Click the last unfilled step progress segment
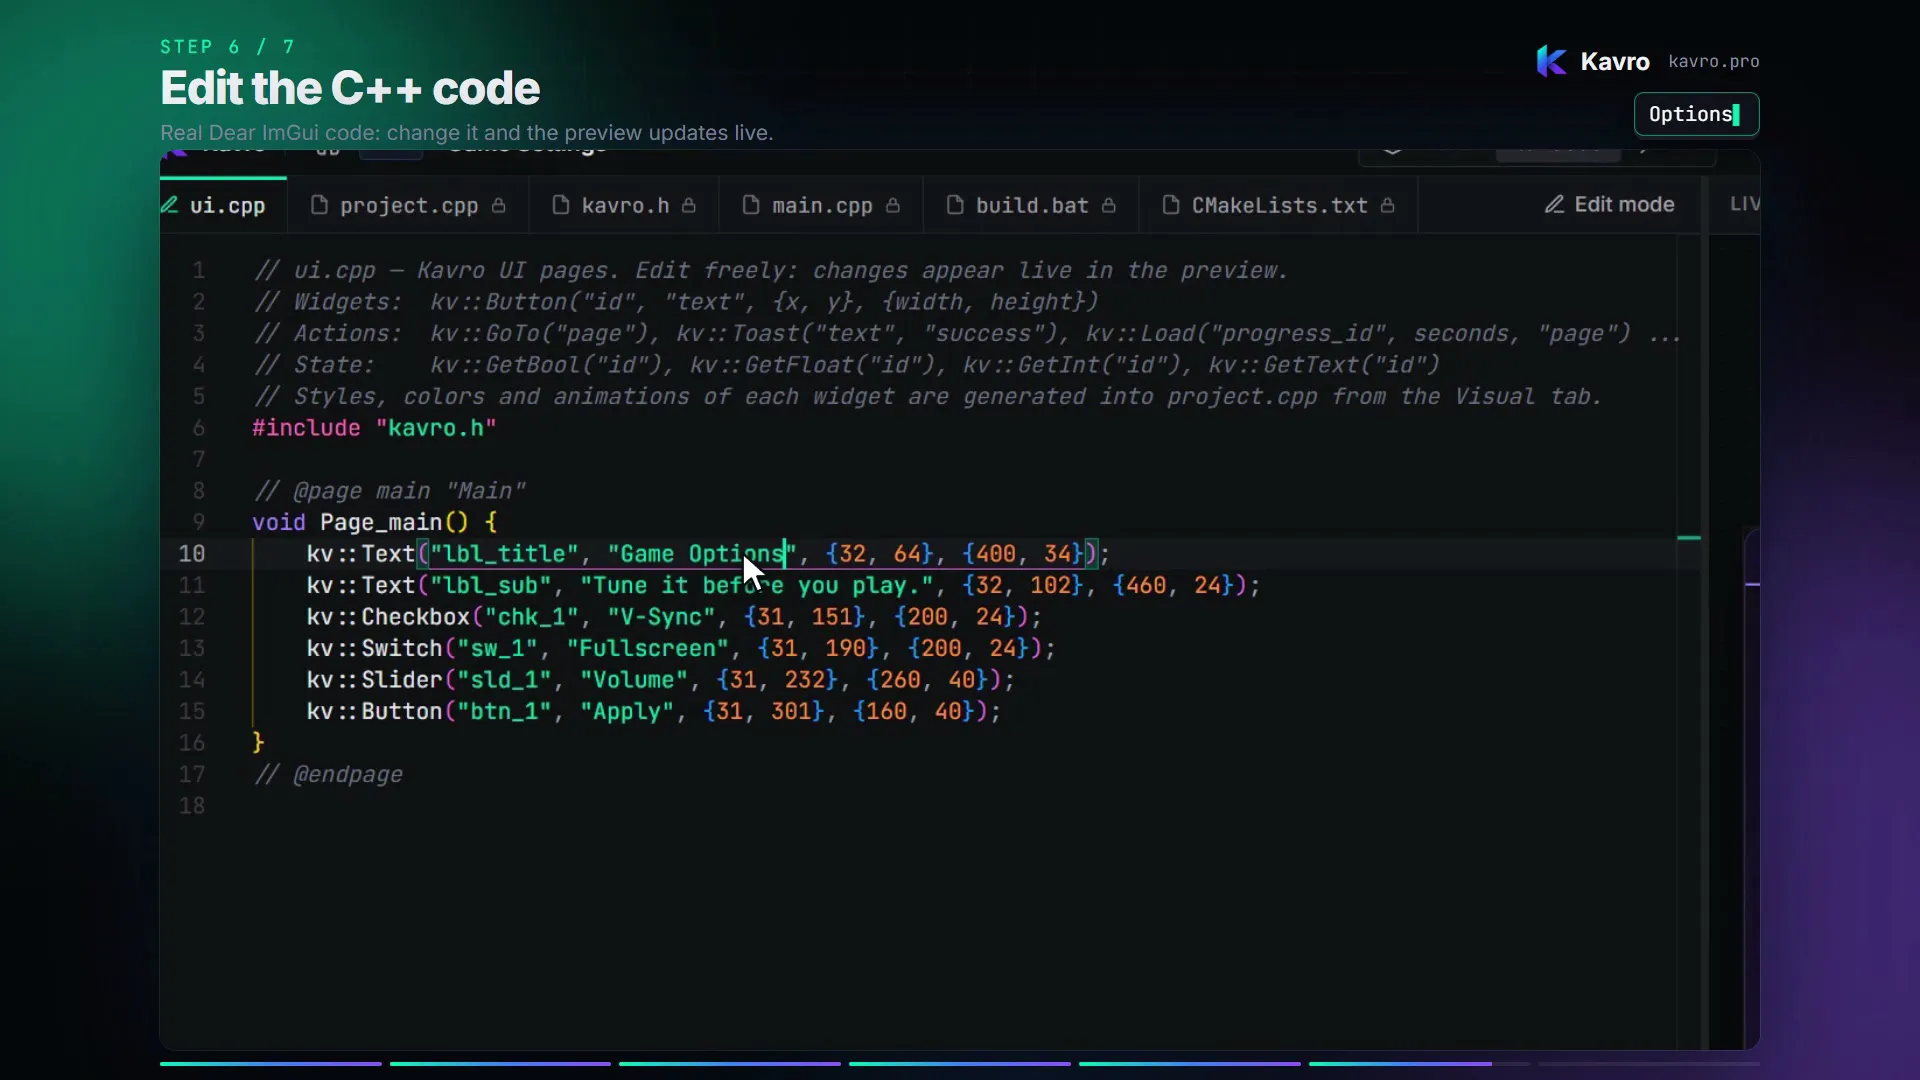1920x1080 pixels. [x=1648, y=1063]
